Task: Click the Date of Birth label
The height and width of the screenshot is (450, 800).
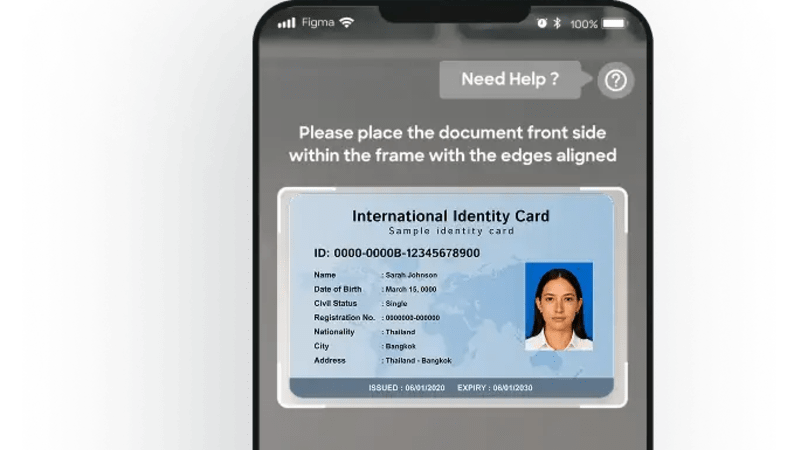Action: click(x=338, y=289)
